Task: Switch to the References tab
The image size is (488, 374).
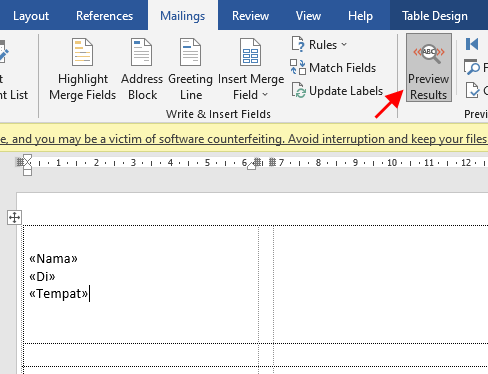Action: (x=104, y=16)
